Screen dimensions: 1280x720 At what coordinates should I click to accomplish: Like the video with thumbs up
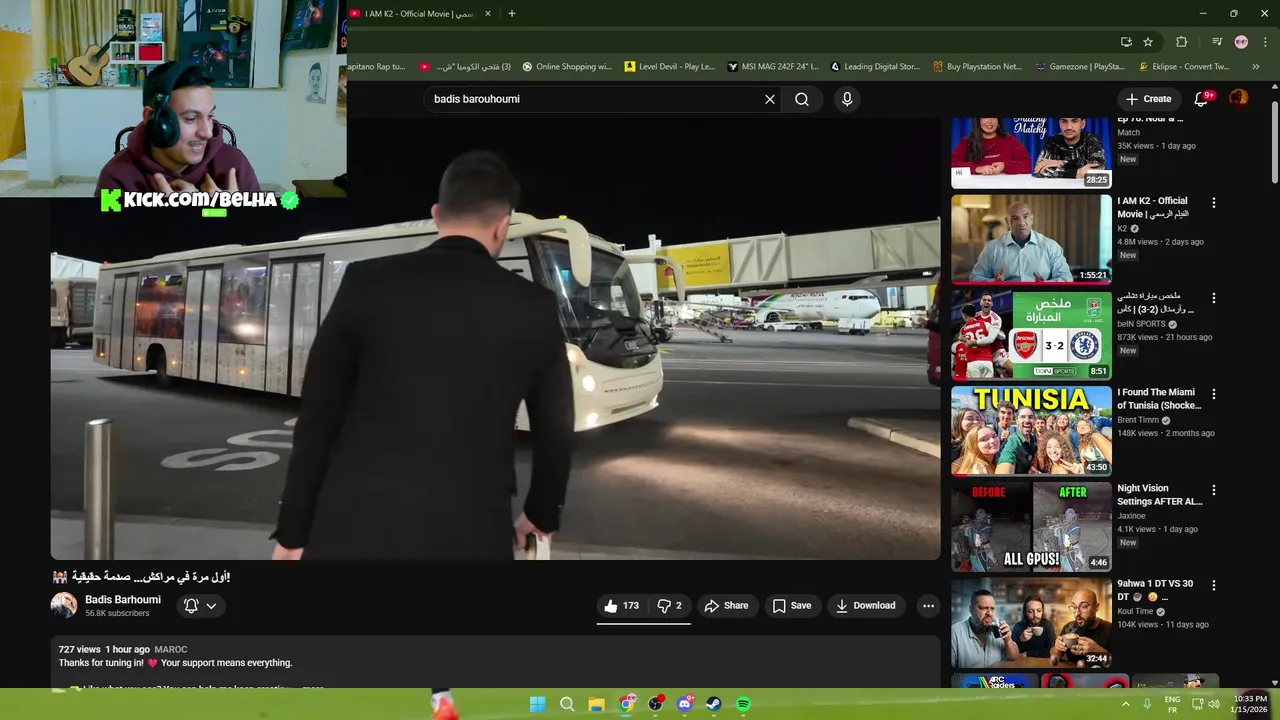coord(621,606)
